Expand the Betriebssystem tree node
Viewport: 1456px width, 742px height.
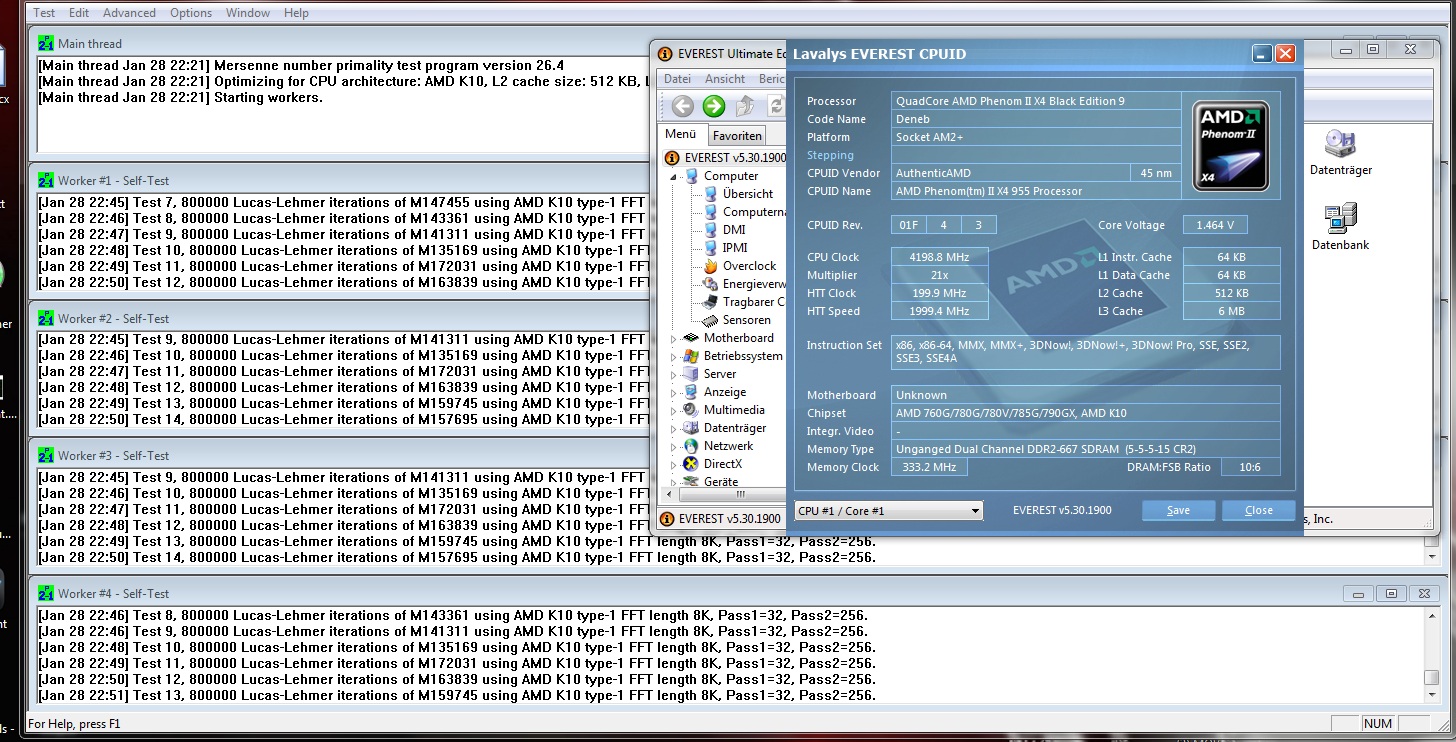[x=674, y=357]
